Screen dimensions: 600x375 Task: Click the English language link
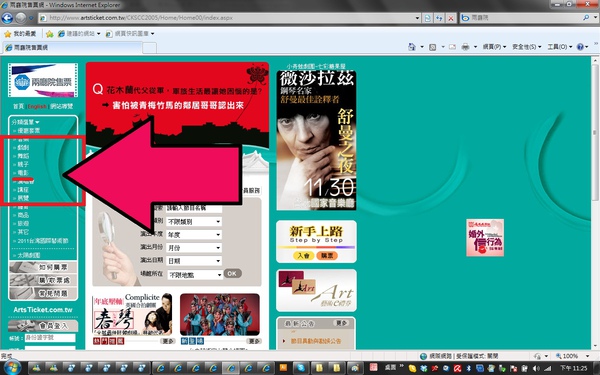pos(37,106)
